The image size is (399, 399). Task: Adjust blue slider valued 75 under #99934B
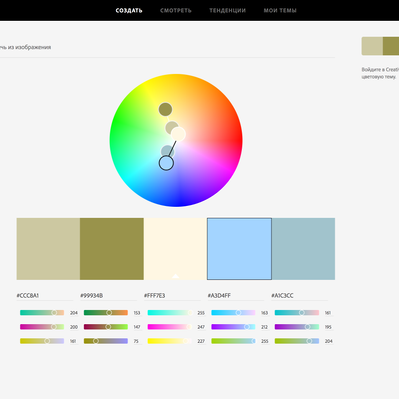tap(106, 341)
